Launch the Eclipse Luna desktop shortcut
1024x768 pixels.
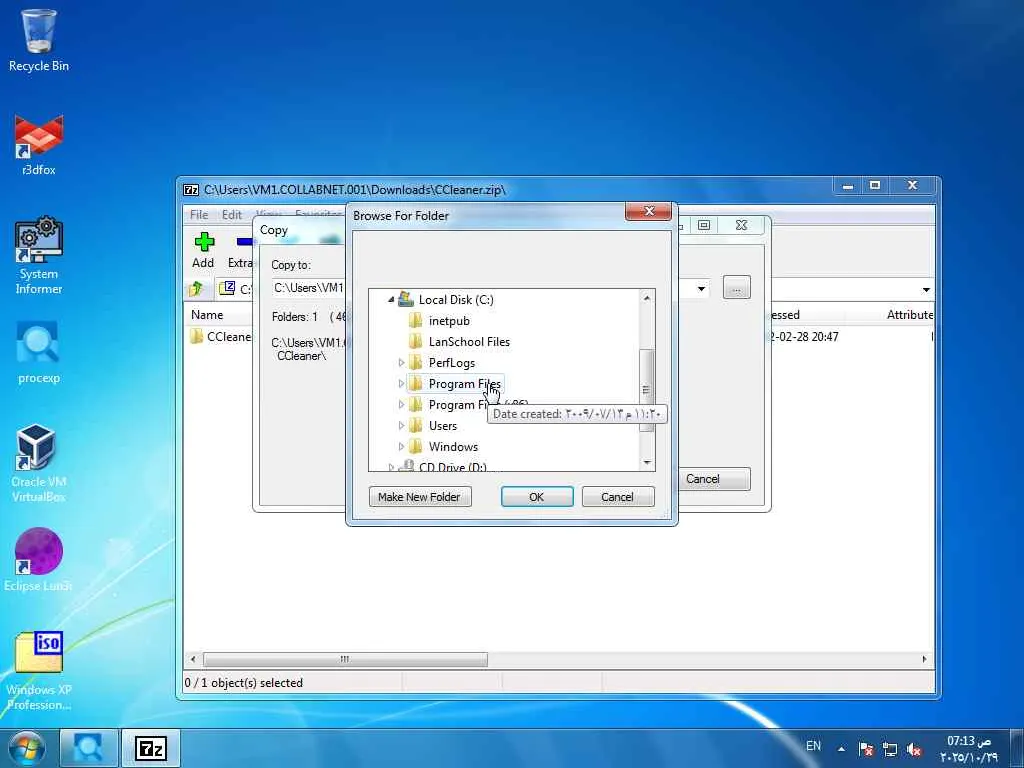point(39,559)
